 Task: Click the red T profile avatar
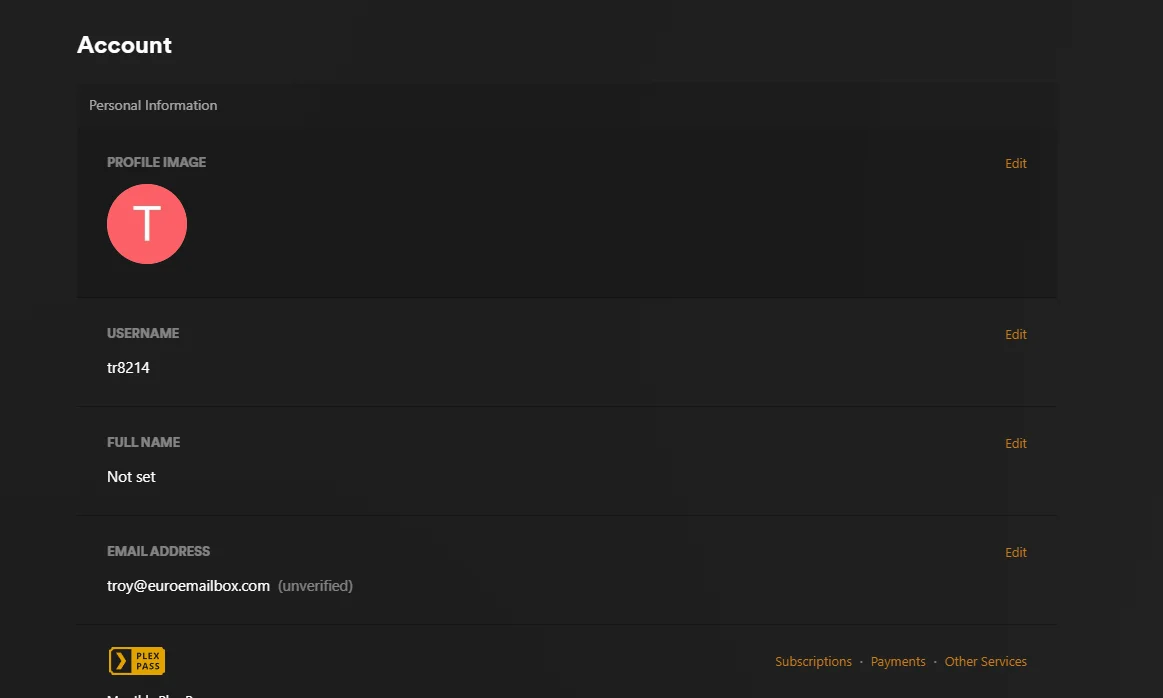click(147, 224)
